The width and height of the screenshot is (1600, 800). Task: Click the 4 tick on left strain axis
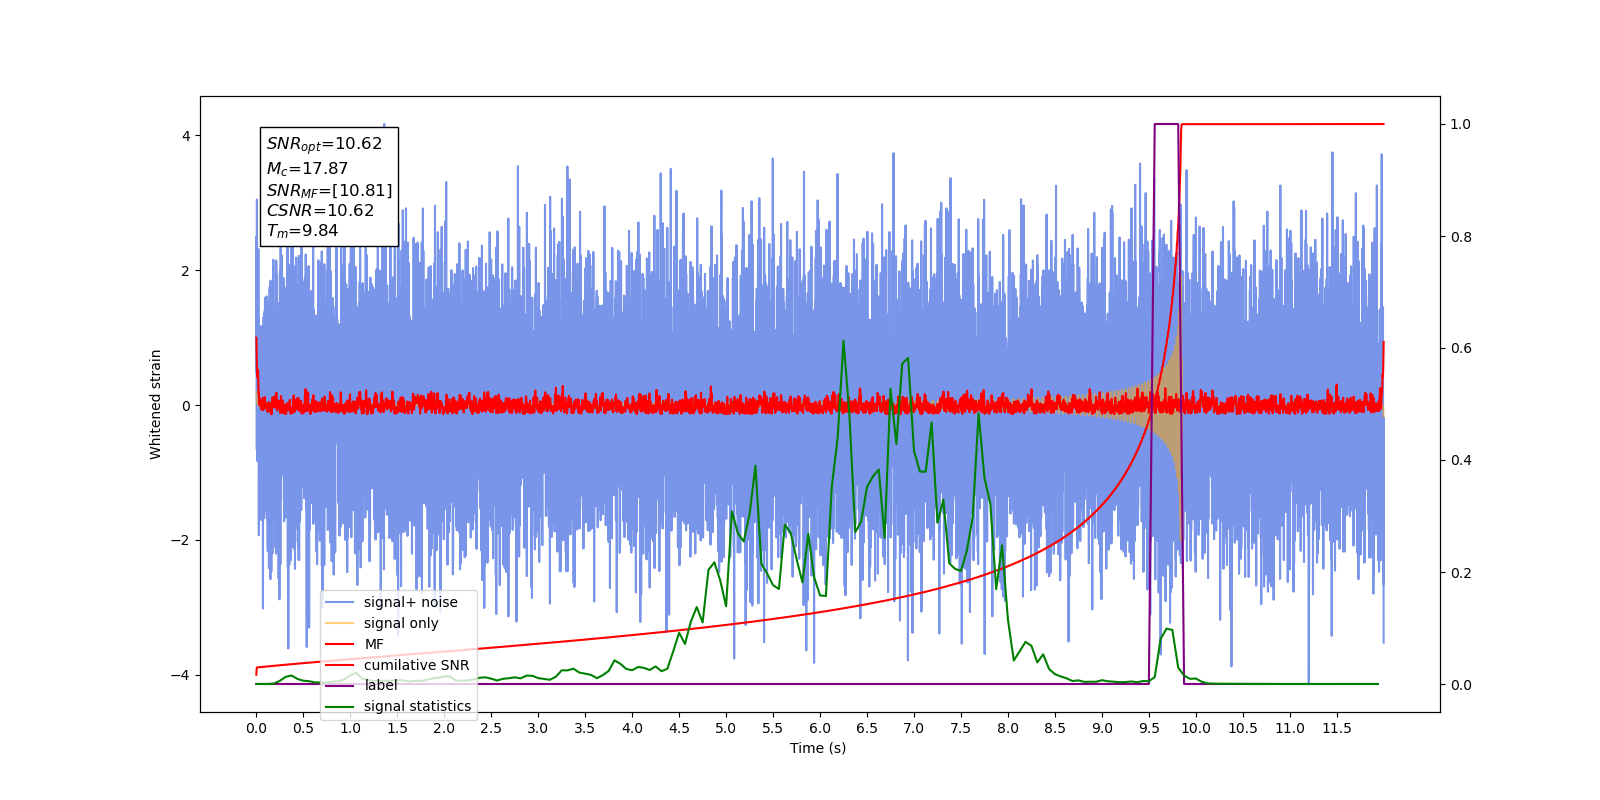[186, 136]
